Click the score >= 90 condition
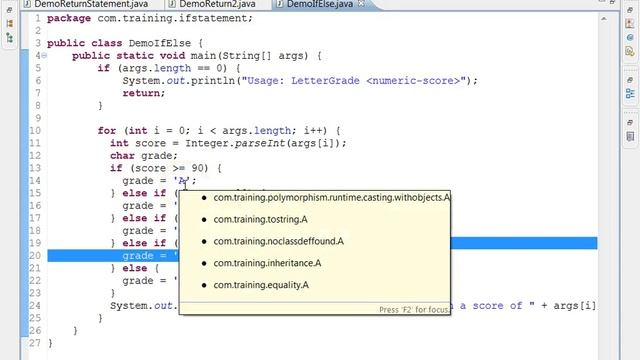The height and width of the screenshot is (360, 640). point(169,168)
